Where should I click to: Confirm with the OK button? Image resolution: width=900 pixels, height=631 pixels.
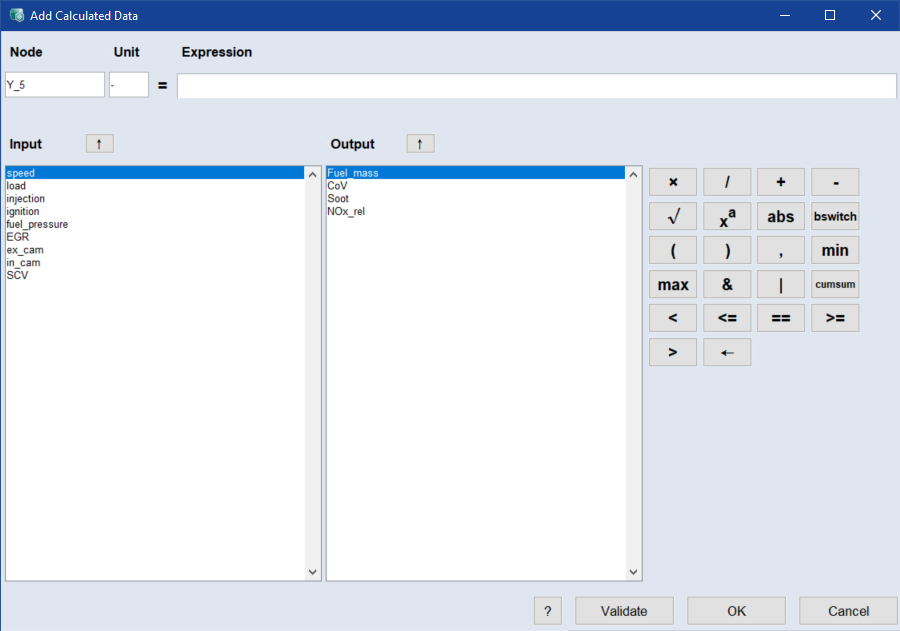(736, 611)
